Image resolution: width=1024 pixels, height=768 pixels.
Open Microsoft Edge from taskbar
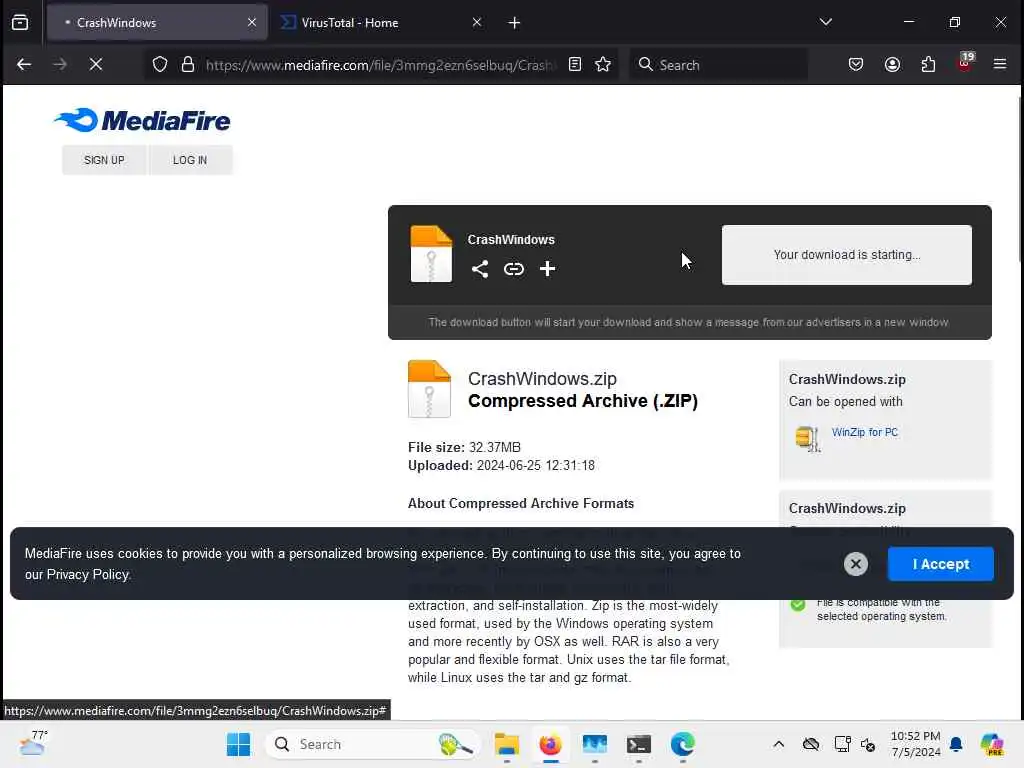click(682, 744)
